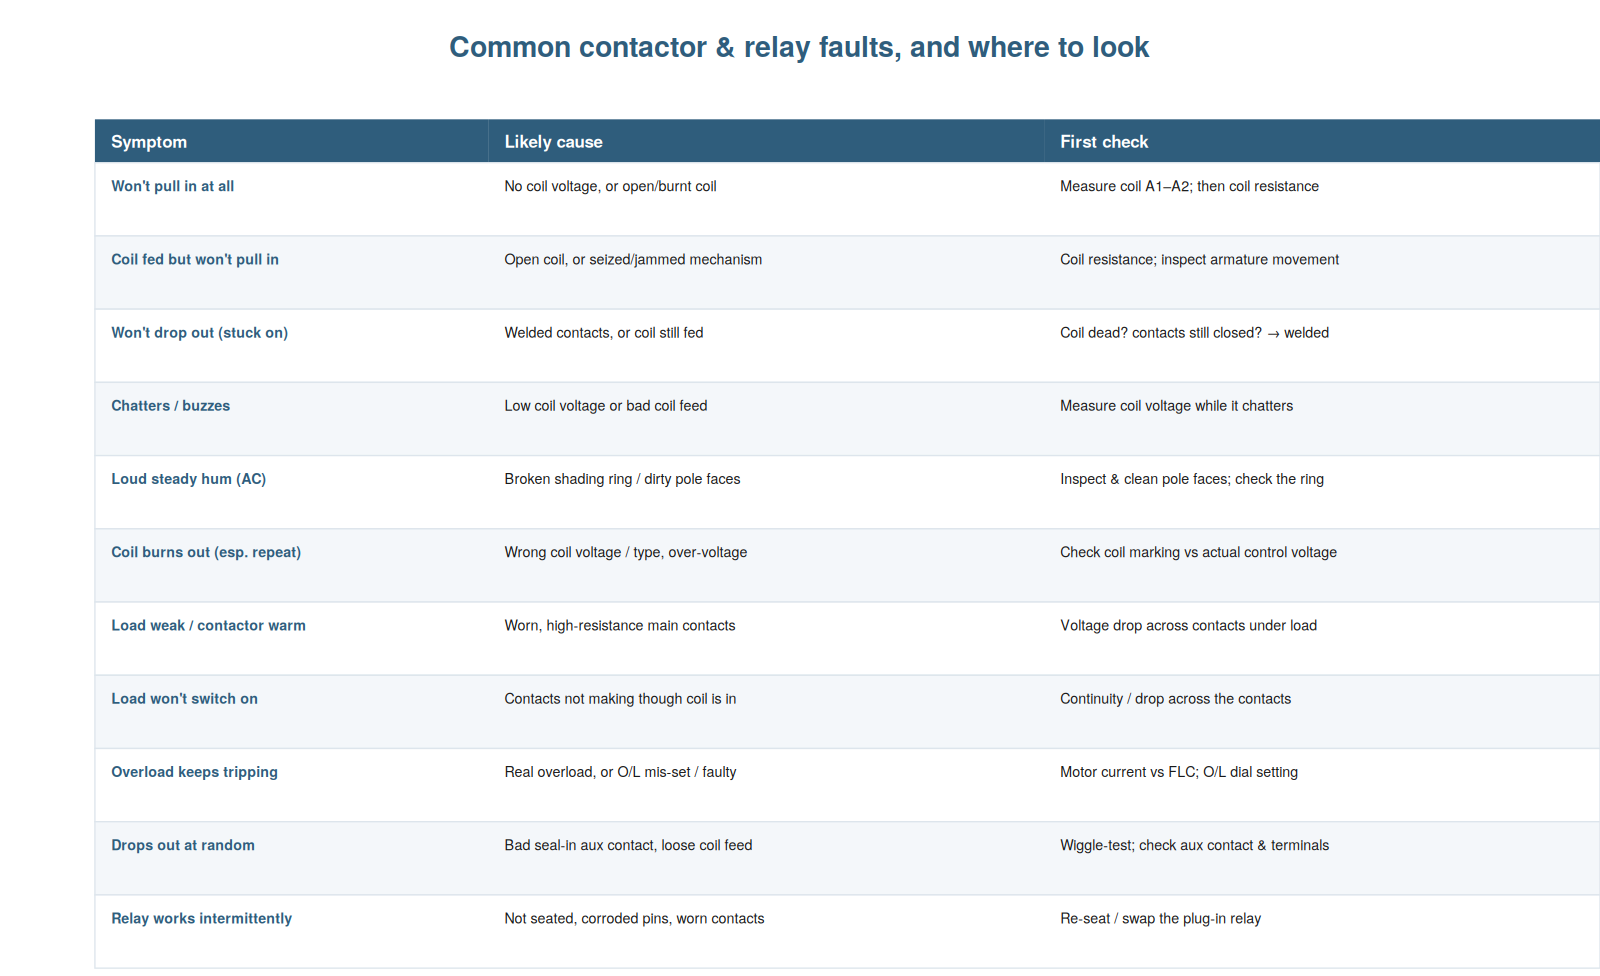Click "Loud steady hum (AC)" symptom
This screenshot has height=976, width=1600.
pyautogui.click(x=189, y=479)
